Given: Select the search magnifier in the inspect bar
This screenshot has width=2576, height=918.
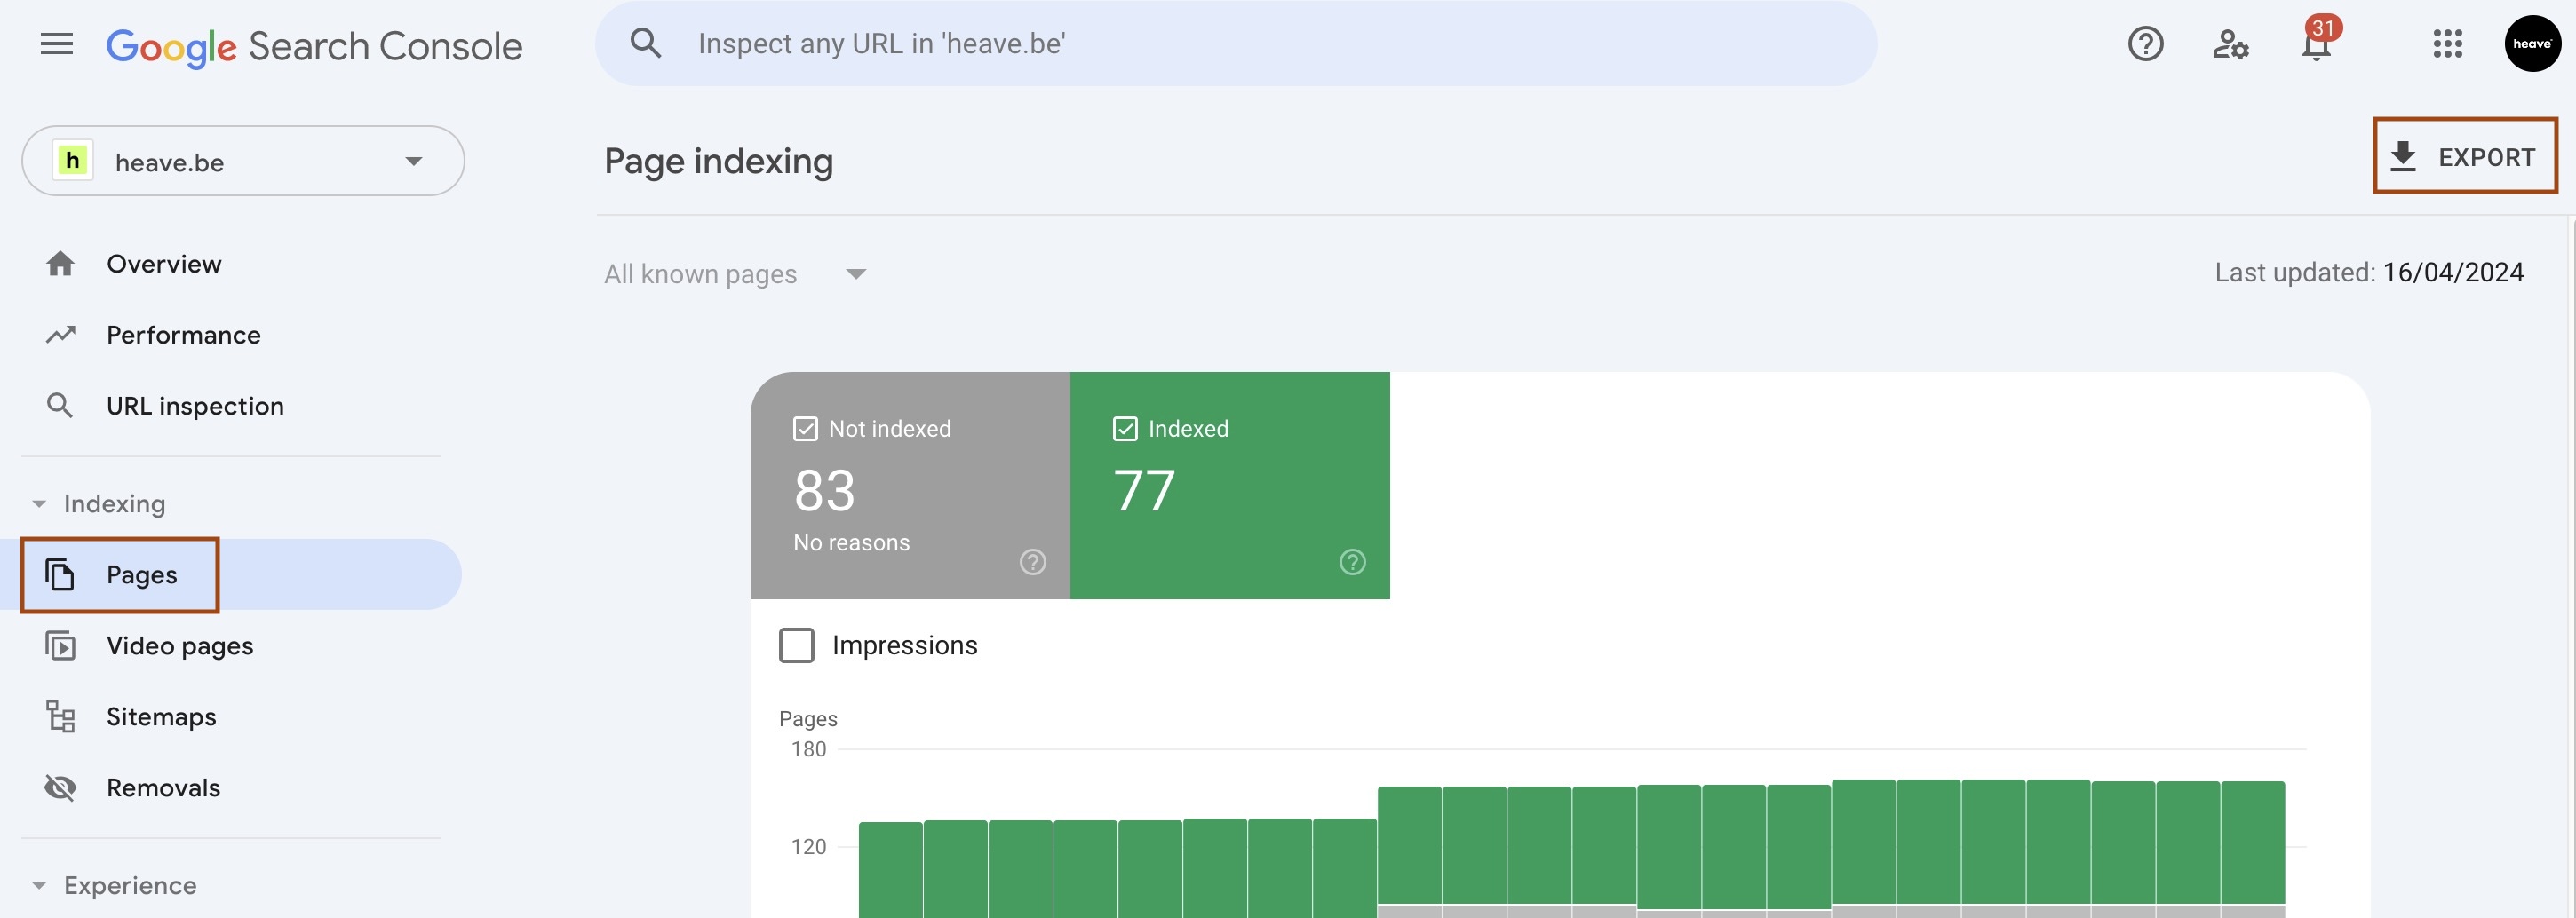Looking at the screenshot, I should pyautogui.click(x=646, y=42).
